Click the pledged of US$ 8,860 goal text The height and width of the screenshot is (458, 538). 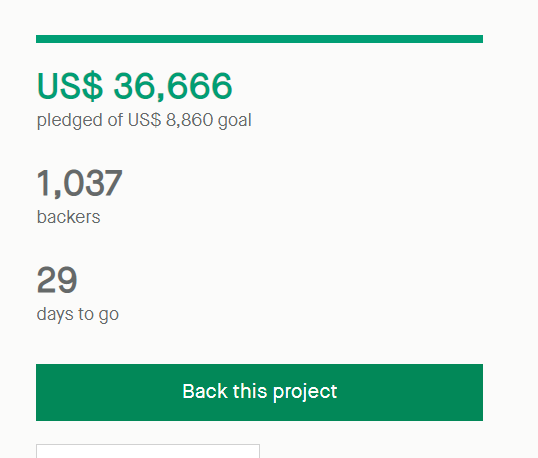pyautogui.click(x=144, y=120)
